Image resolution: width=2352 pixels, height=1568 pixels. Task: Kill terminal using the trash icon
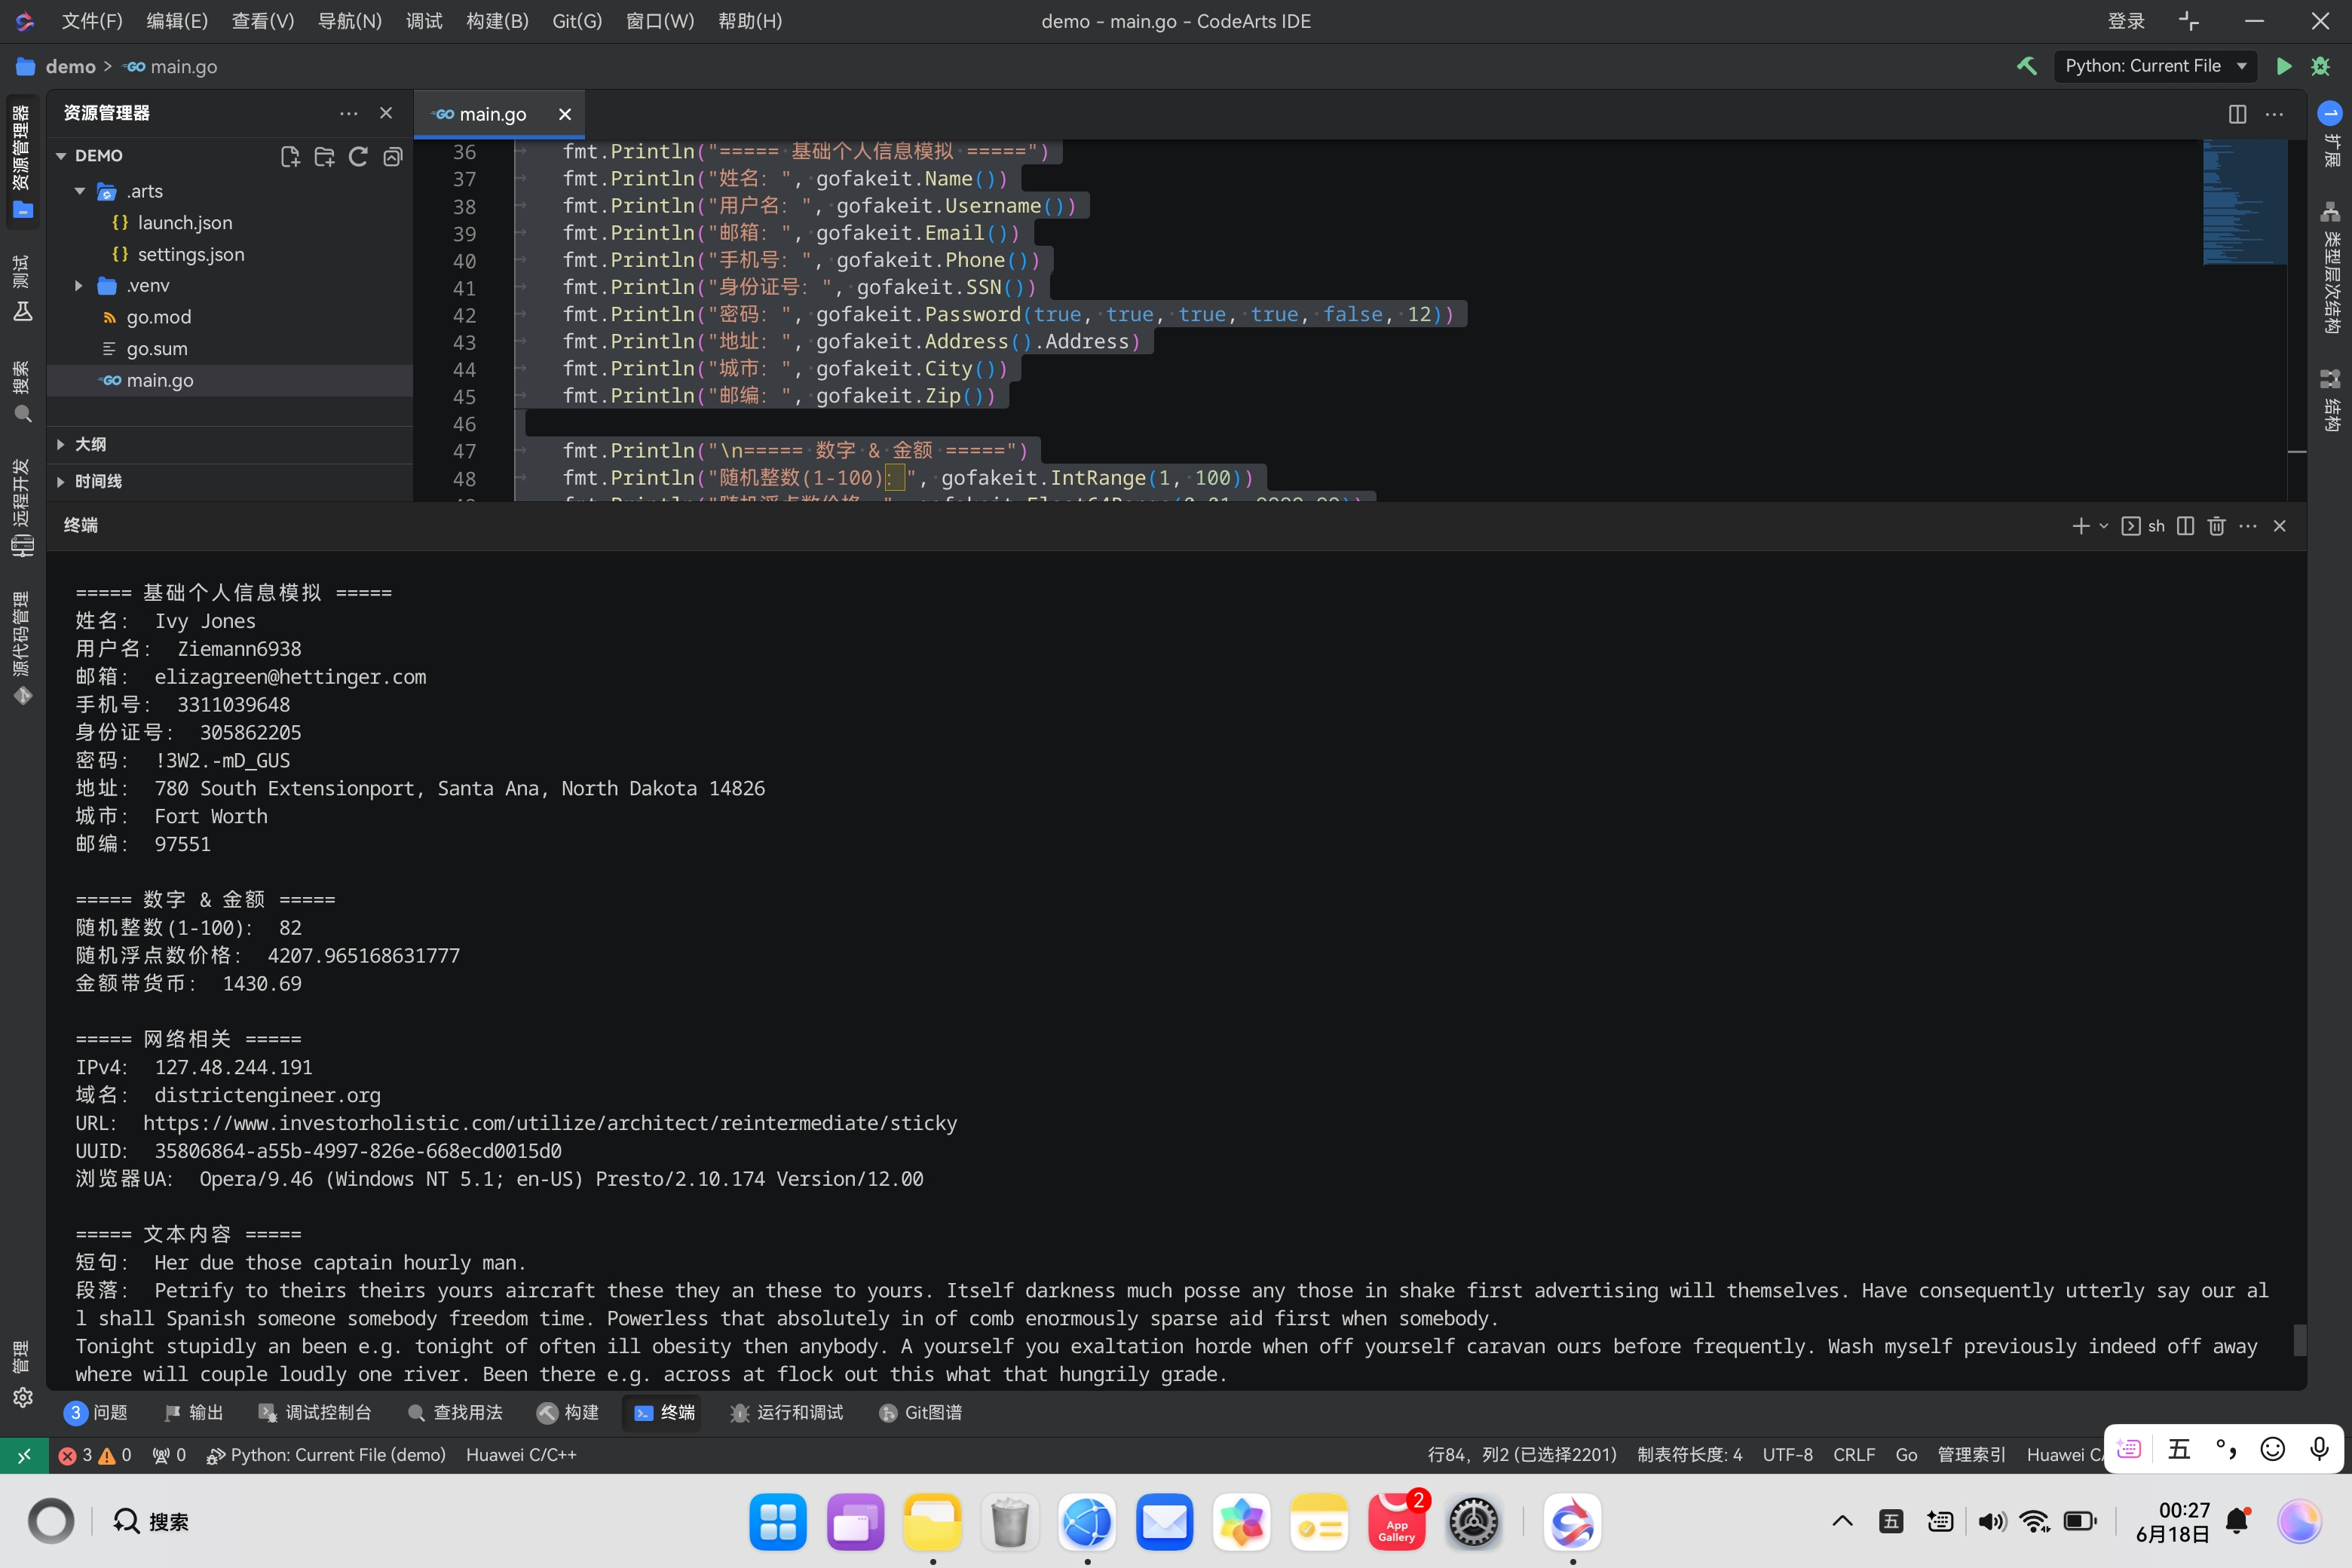pos(2216,526)
